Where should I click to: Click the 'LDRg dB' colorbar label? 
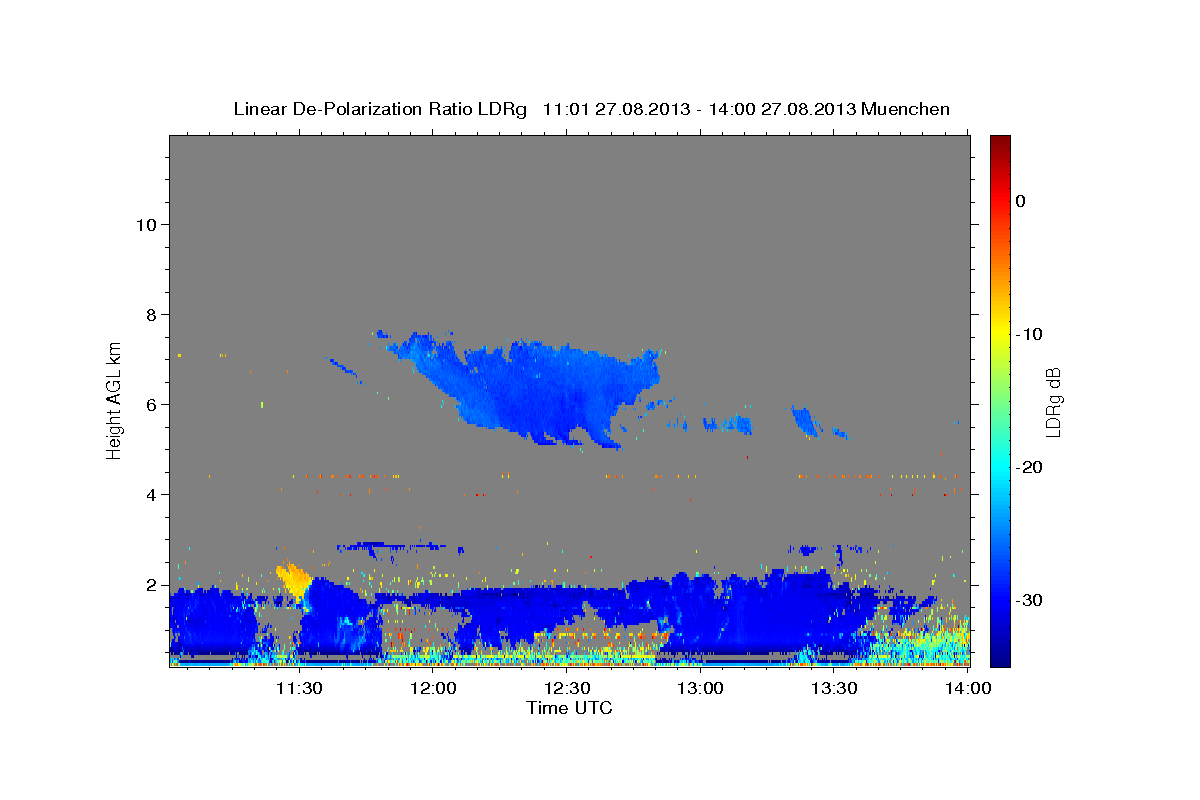pyautogui.click(x=1053, y=402)
